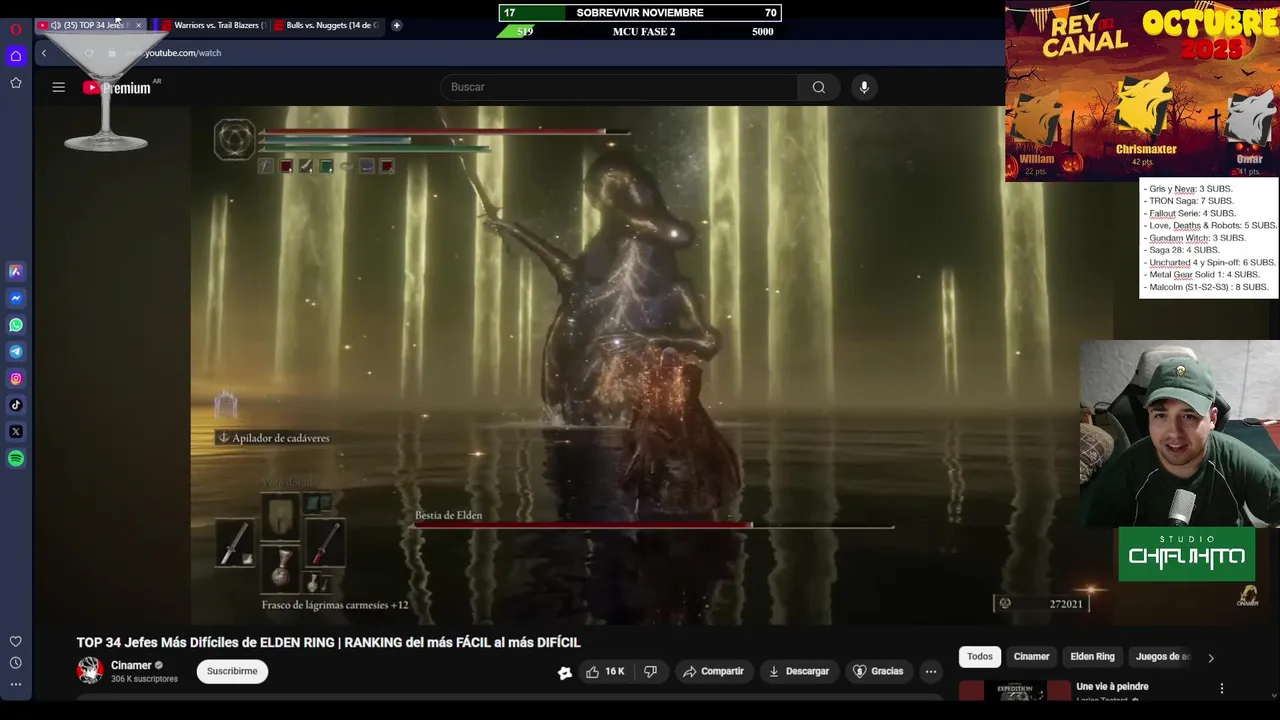Click the 'Expedition' recommended video thumbnail

click(x=1014, y=691)
